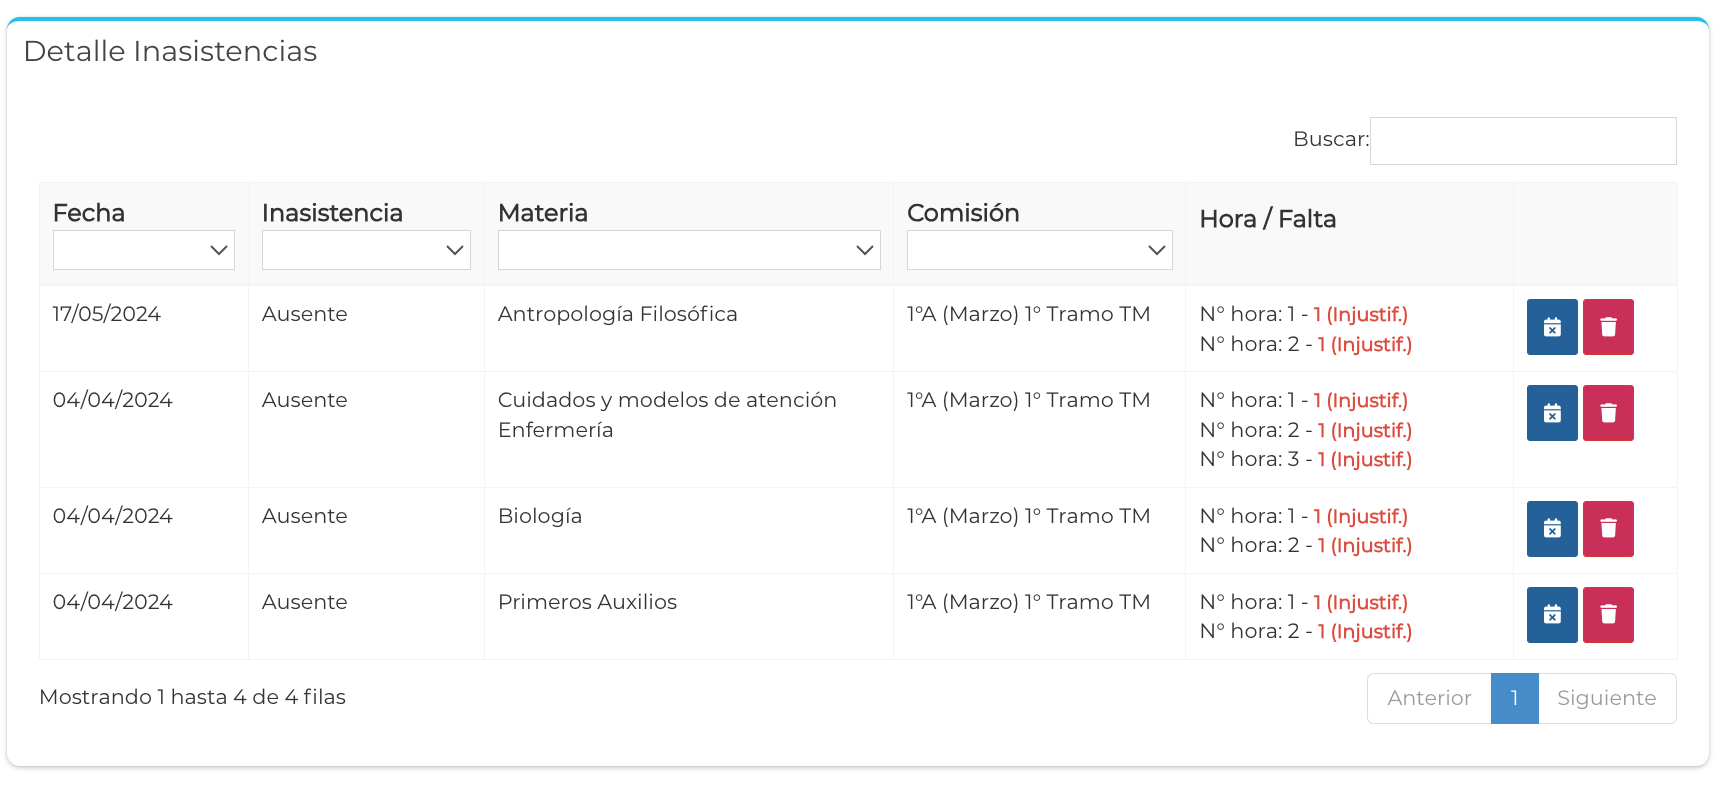Open the Inasistencia filter dropdown
The image size is (1722, 802).
[x=366, y=250]
